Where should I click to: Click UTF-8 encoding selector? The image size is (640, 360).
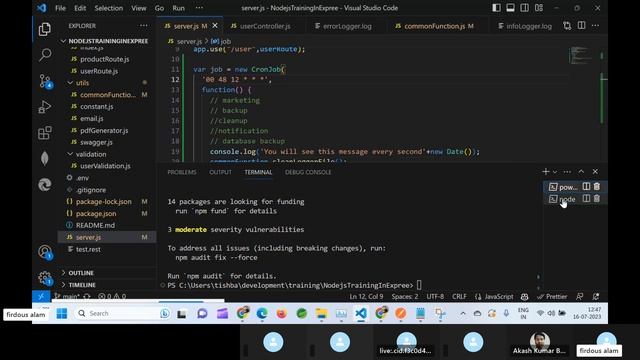tap(435, 297)
